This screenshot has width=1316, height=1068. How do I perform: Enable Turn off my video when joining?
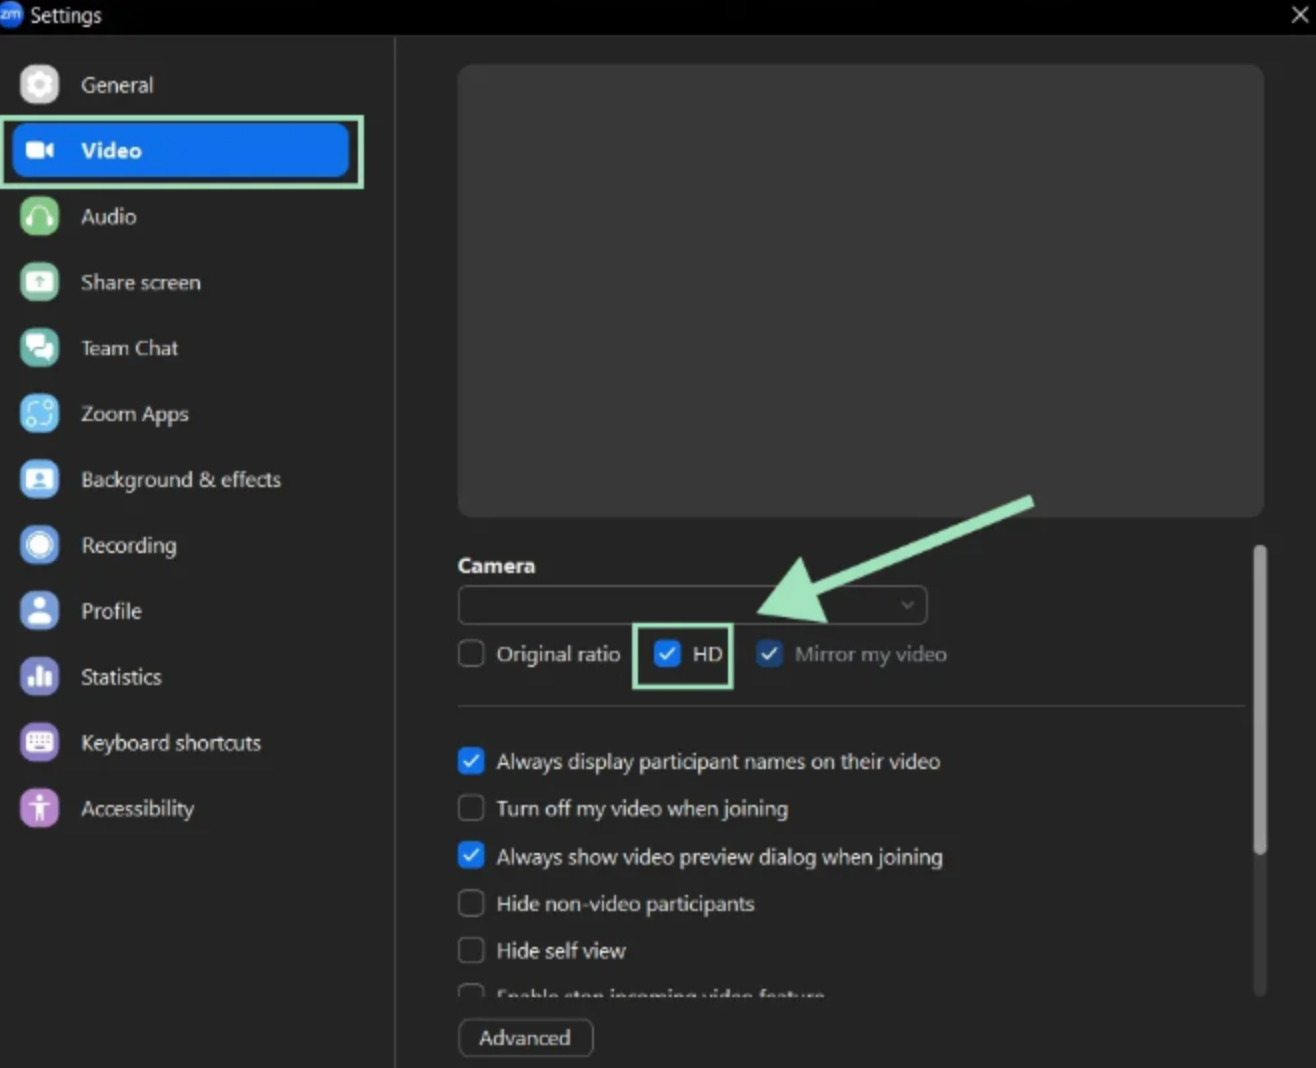coord(470,808)
